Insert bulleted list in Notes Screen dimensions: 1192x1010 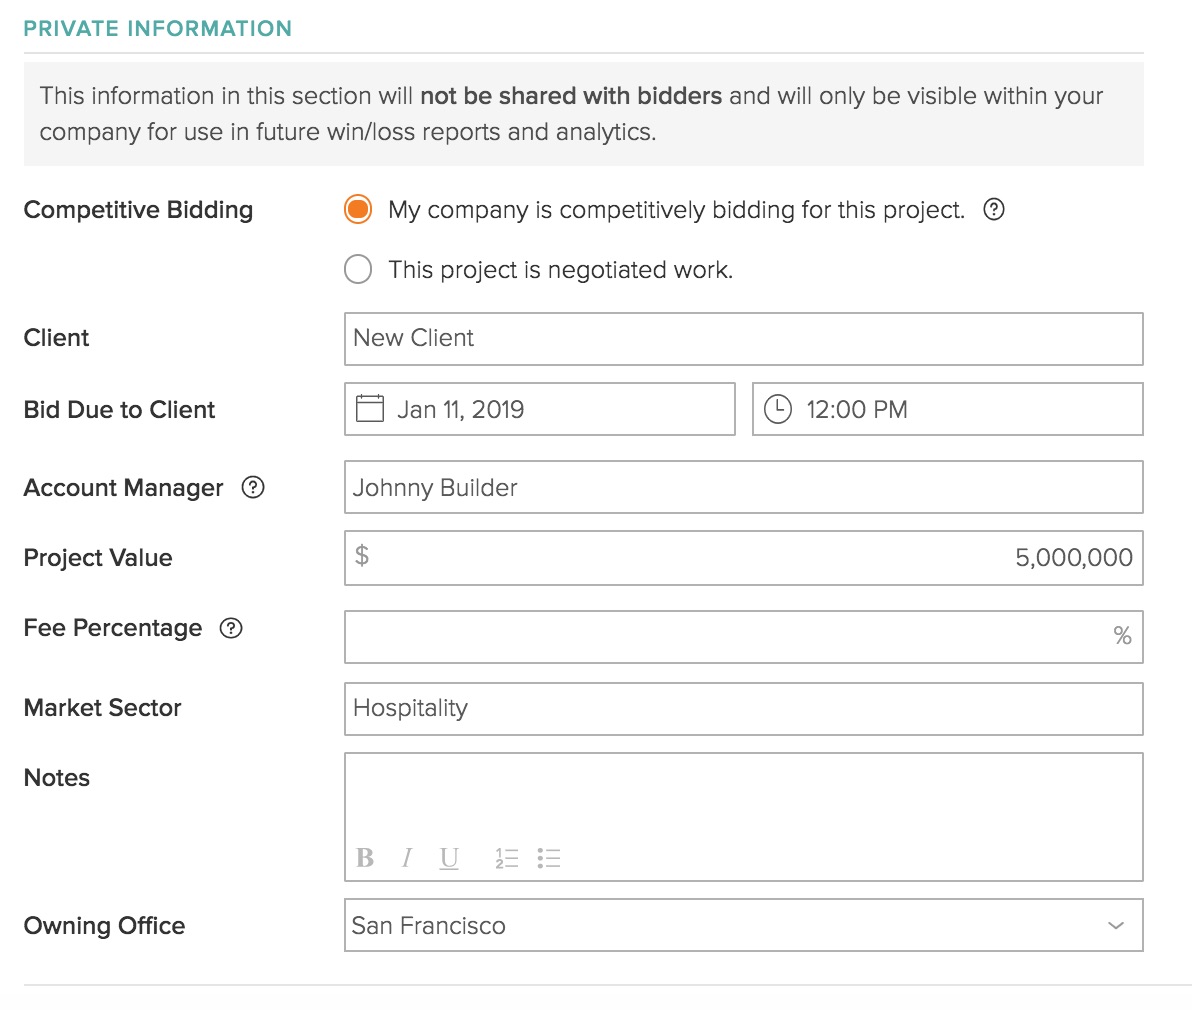[548, 858]
